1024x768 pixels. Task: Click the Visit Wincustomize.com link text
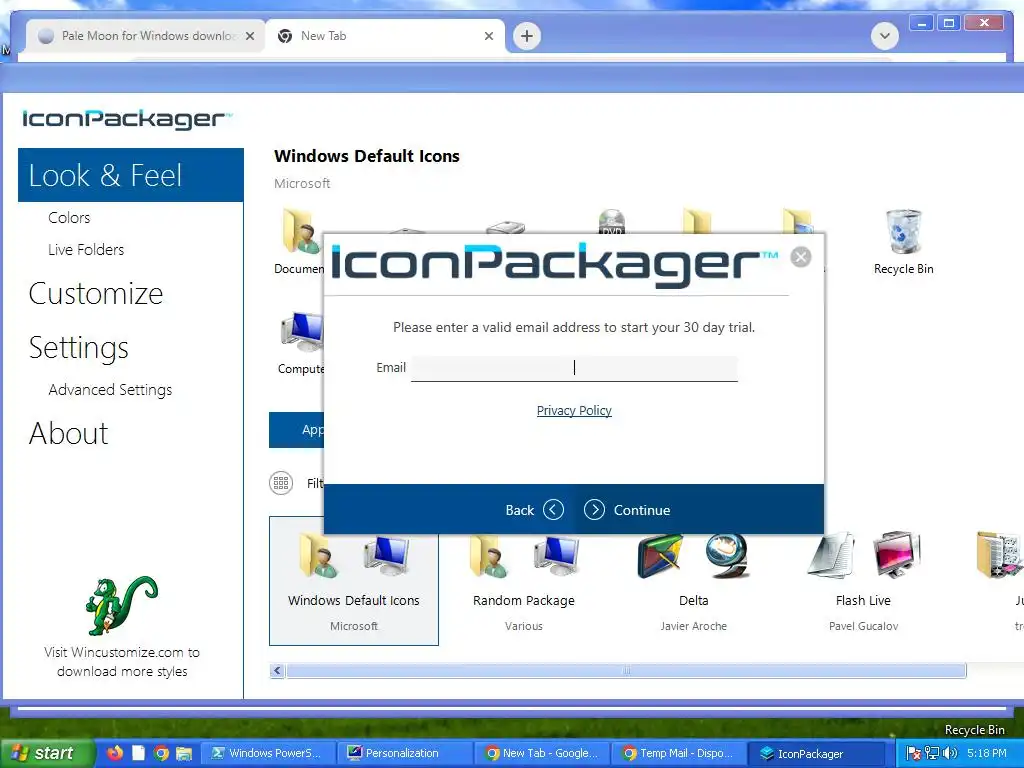pyautogui.click(x=122, y=662)
